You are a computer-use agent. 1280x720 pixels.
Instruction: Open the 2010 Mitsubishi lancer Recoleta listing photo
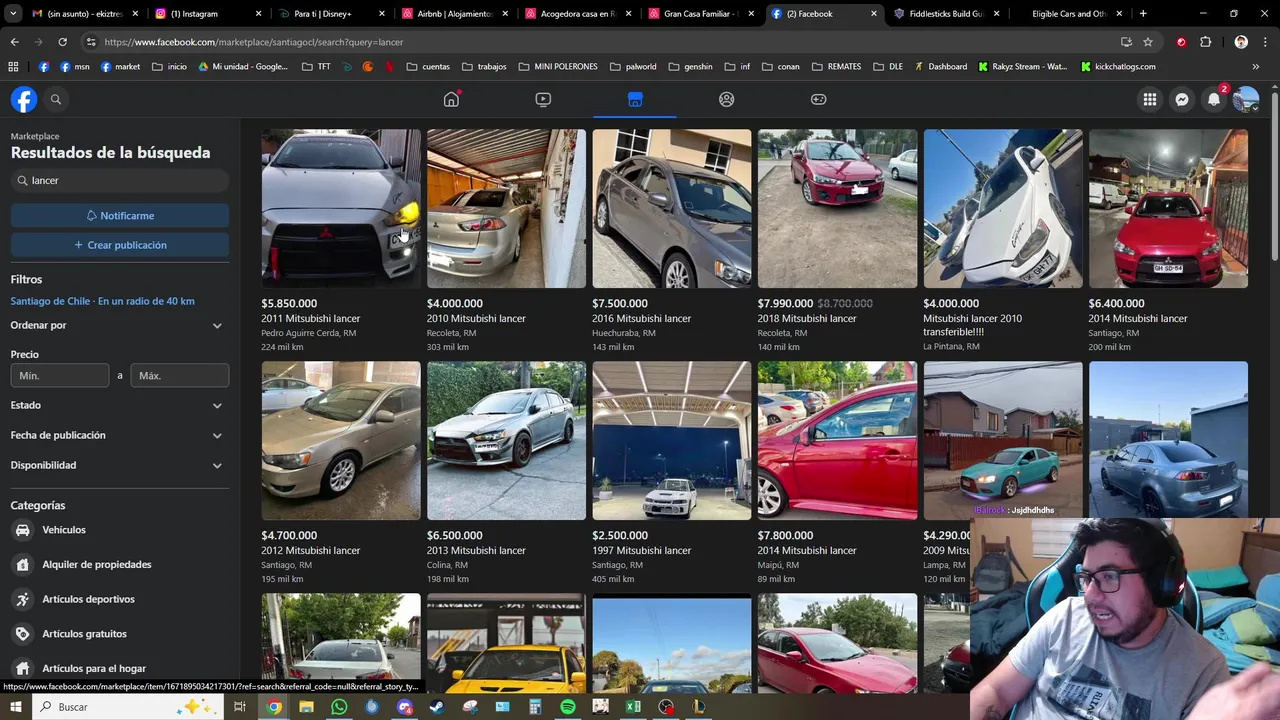point(506,208)
